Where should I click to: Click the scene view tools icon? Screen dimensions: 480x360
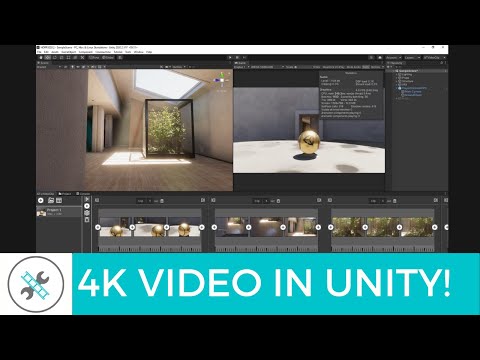click(161, 67)
